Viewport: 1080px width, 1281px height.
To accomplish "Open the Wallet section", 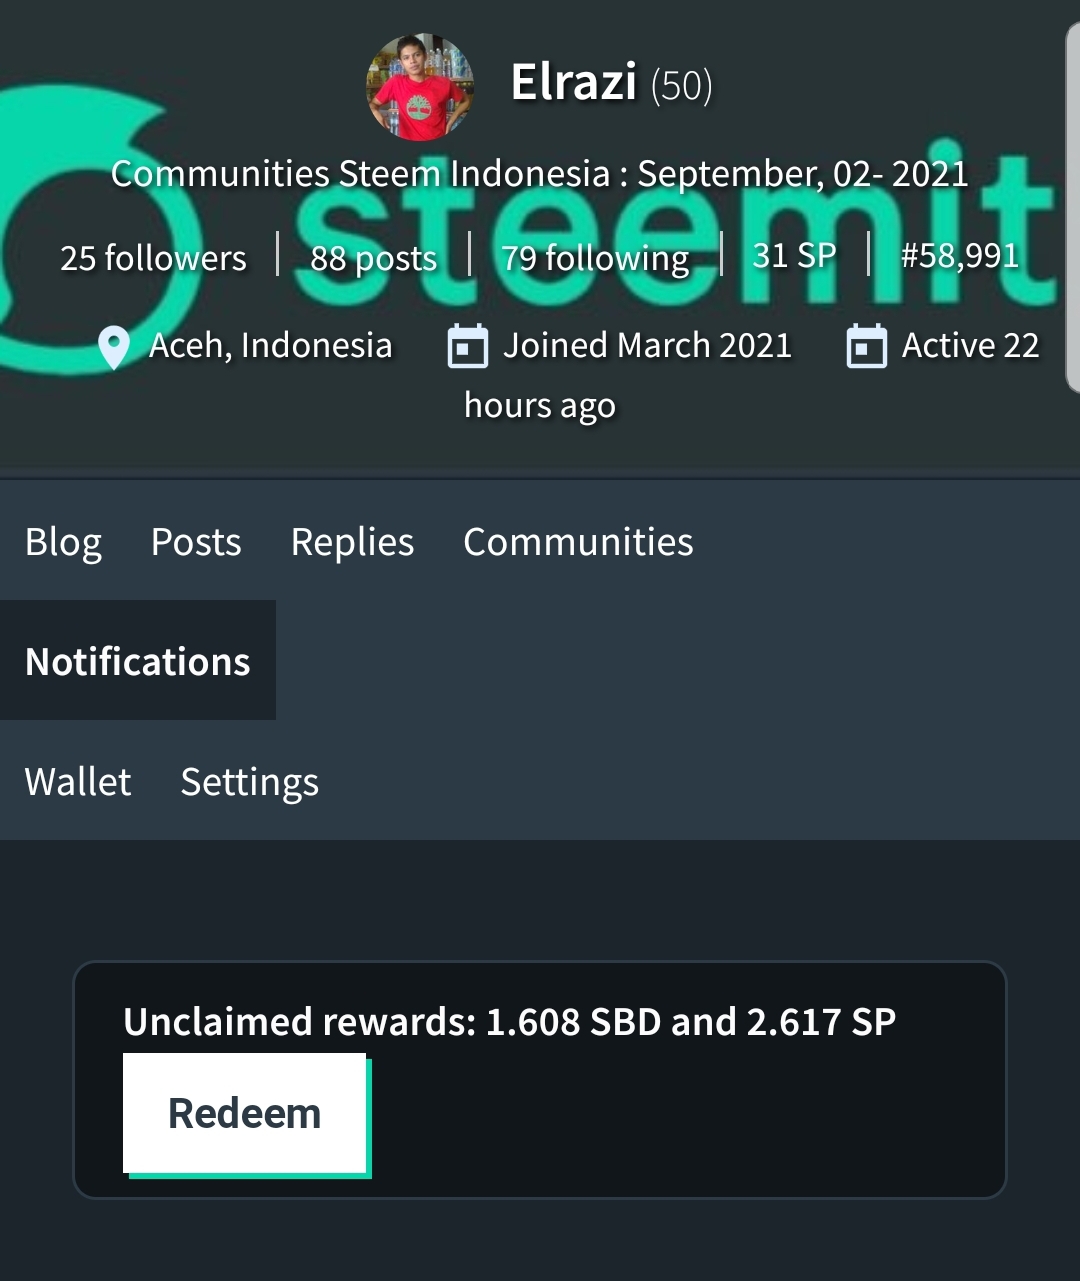I will coord(78,781).
